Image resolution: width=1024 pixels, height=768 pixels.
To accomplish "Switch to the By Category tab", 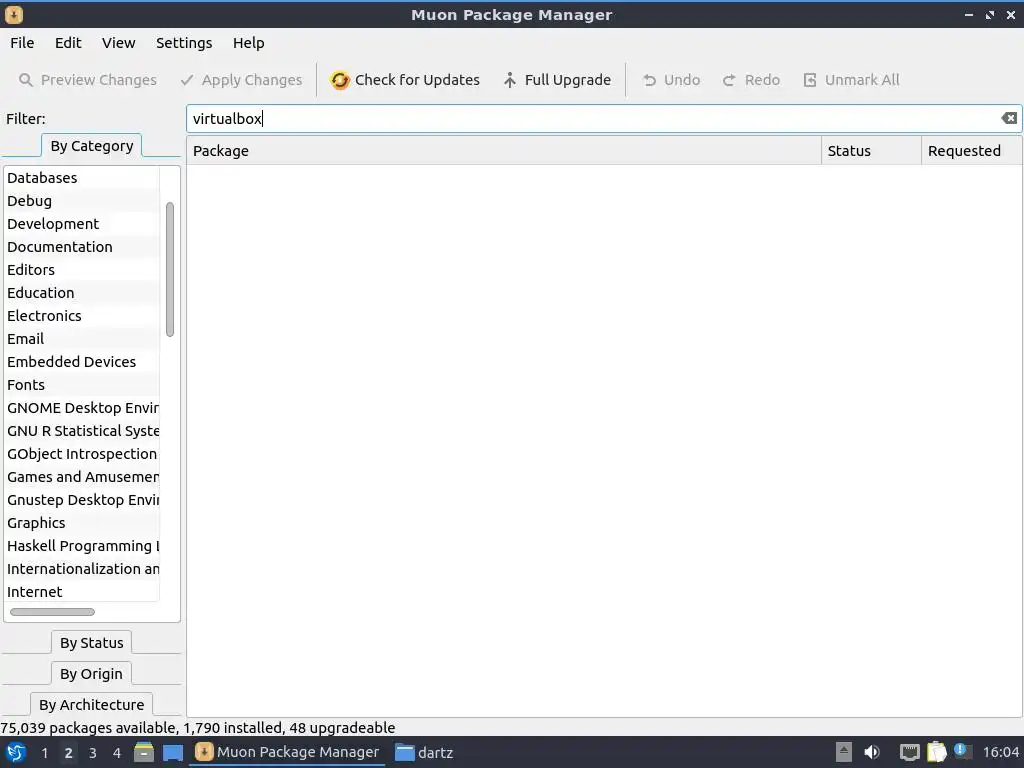I will click(91, 146).
